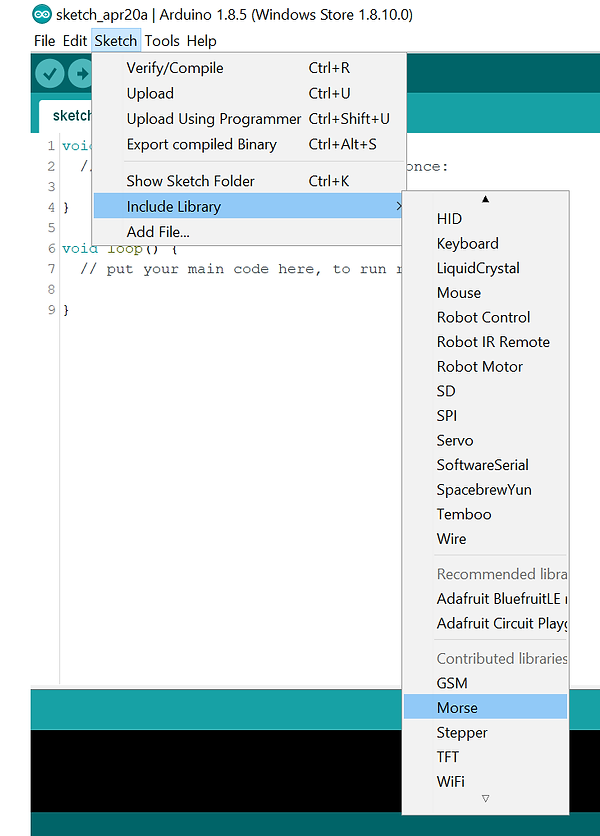600x836 pixels.
Task: Close the open Sketch menu
Action: pyautogui.click(x=116, y=41)
